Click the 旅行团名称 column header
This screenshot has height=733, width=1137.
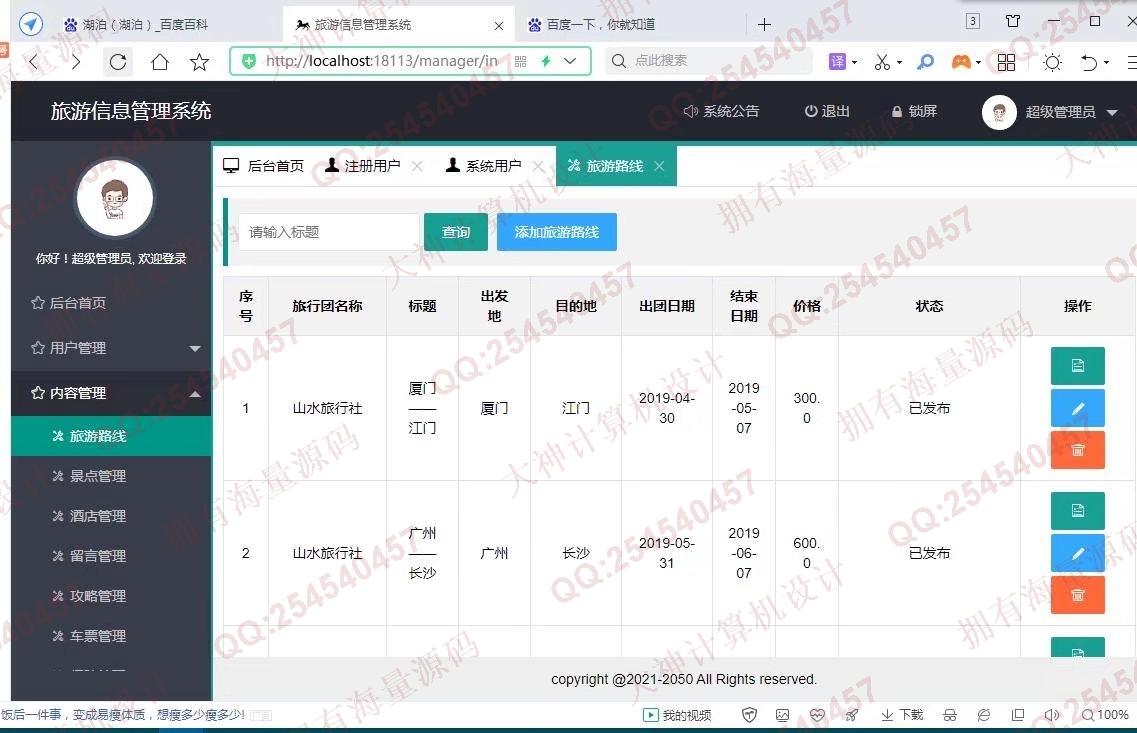(327, 306)
